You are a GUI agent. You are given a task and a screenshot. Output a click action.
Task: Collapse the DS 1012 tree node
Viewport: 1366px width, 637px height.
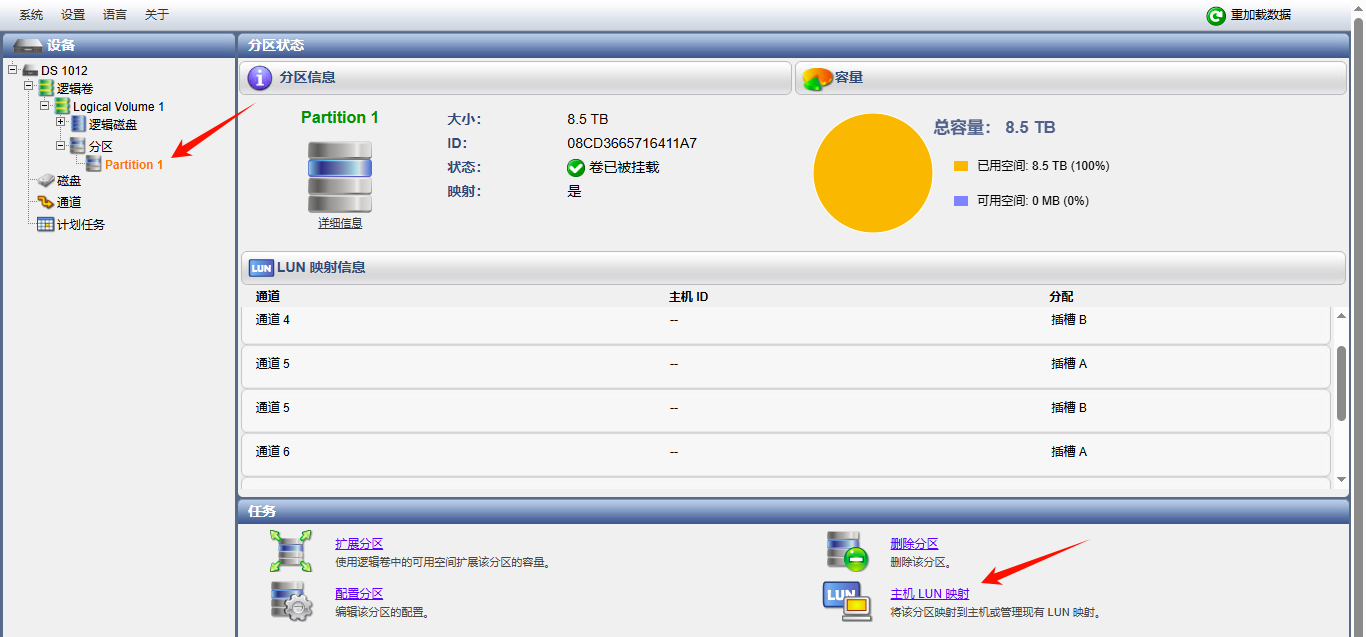12,70
